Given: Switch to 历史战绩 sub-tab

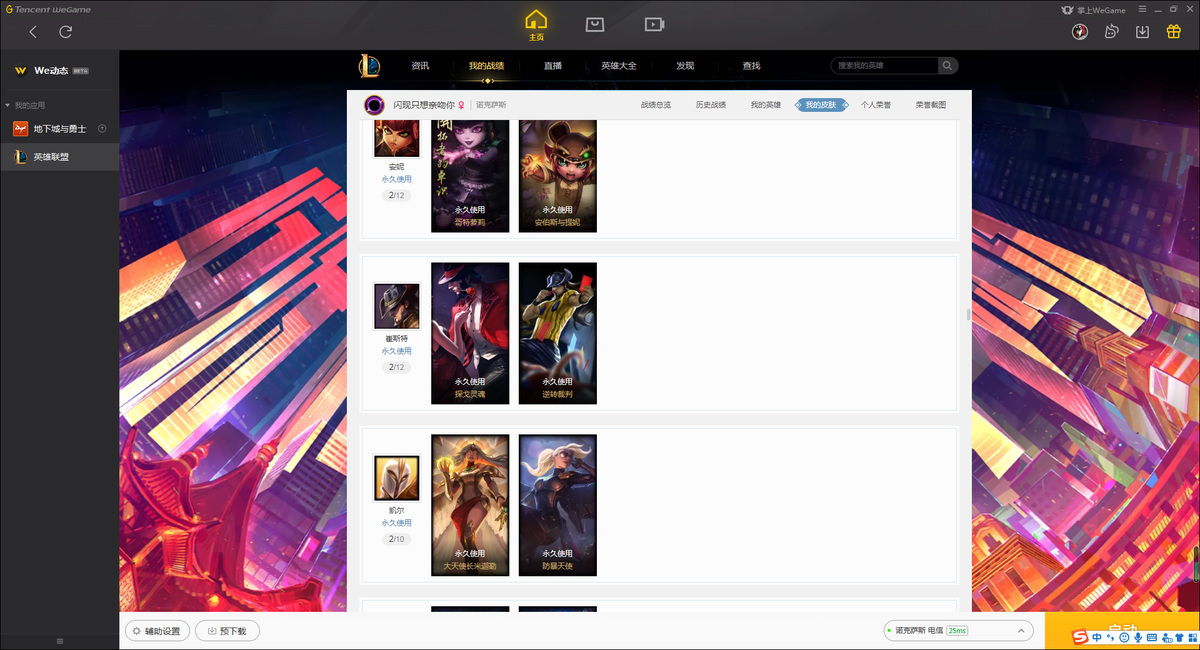Looking at the screenshot, I should [711, 105].
